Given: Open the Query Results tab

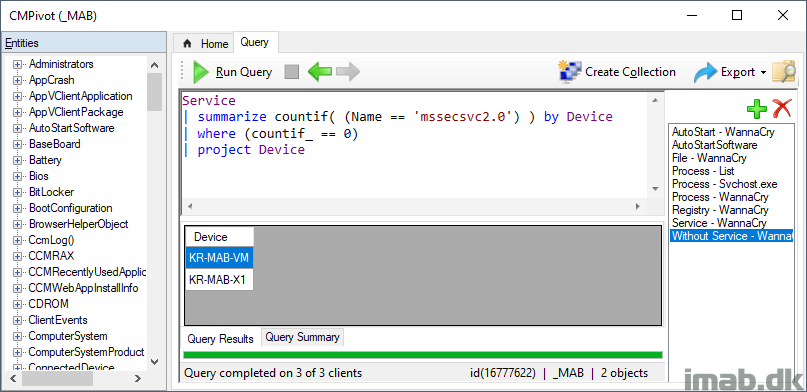Looking at the screenshot, I should click(220, 338).
